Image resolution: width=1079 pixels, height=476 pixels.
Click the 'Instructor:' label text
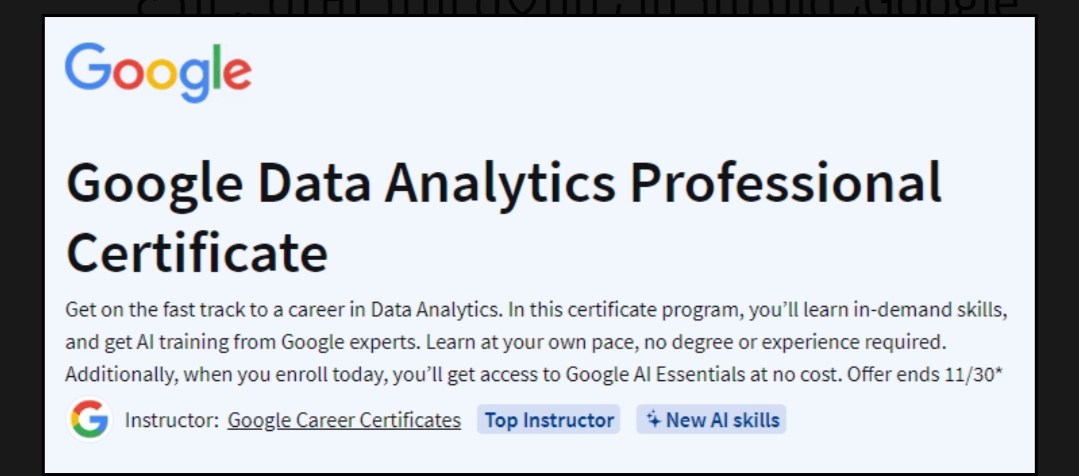coord(172,420)
